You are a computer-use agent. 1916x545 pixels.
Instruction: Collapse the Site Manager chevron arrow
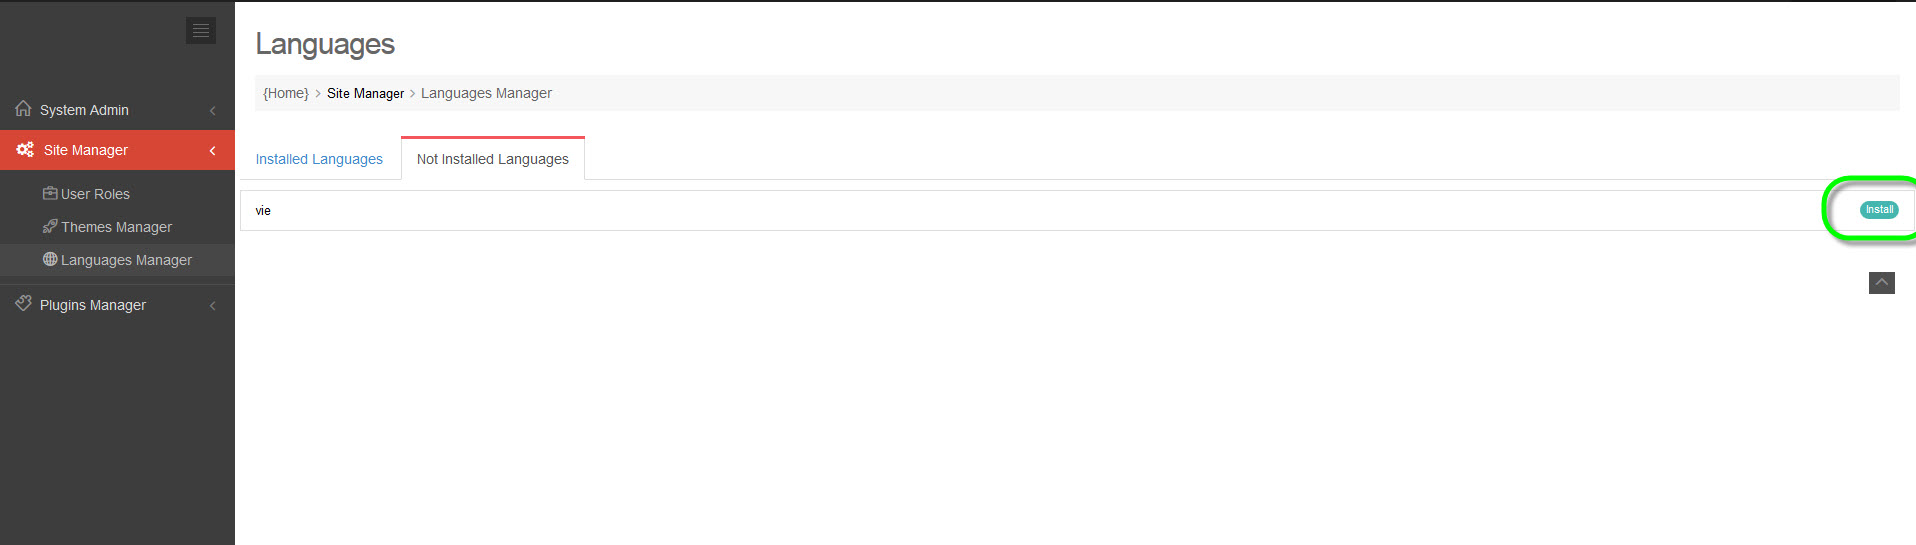pos(212,150)
